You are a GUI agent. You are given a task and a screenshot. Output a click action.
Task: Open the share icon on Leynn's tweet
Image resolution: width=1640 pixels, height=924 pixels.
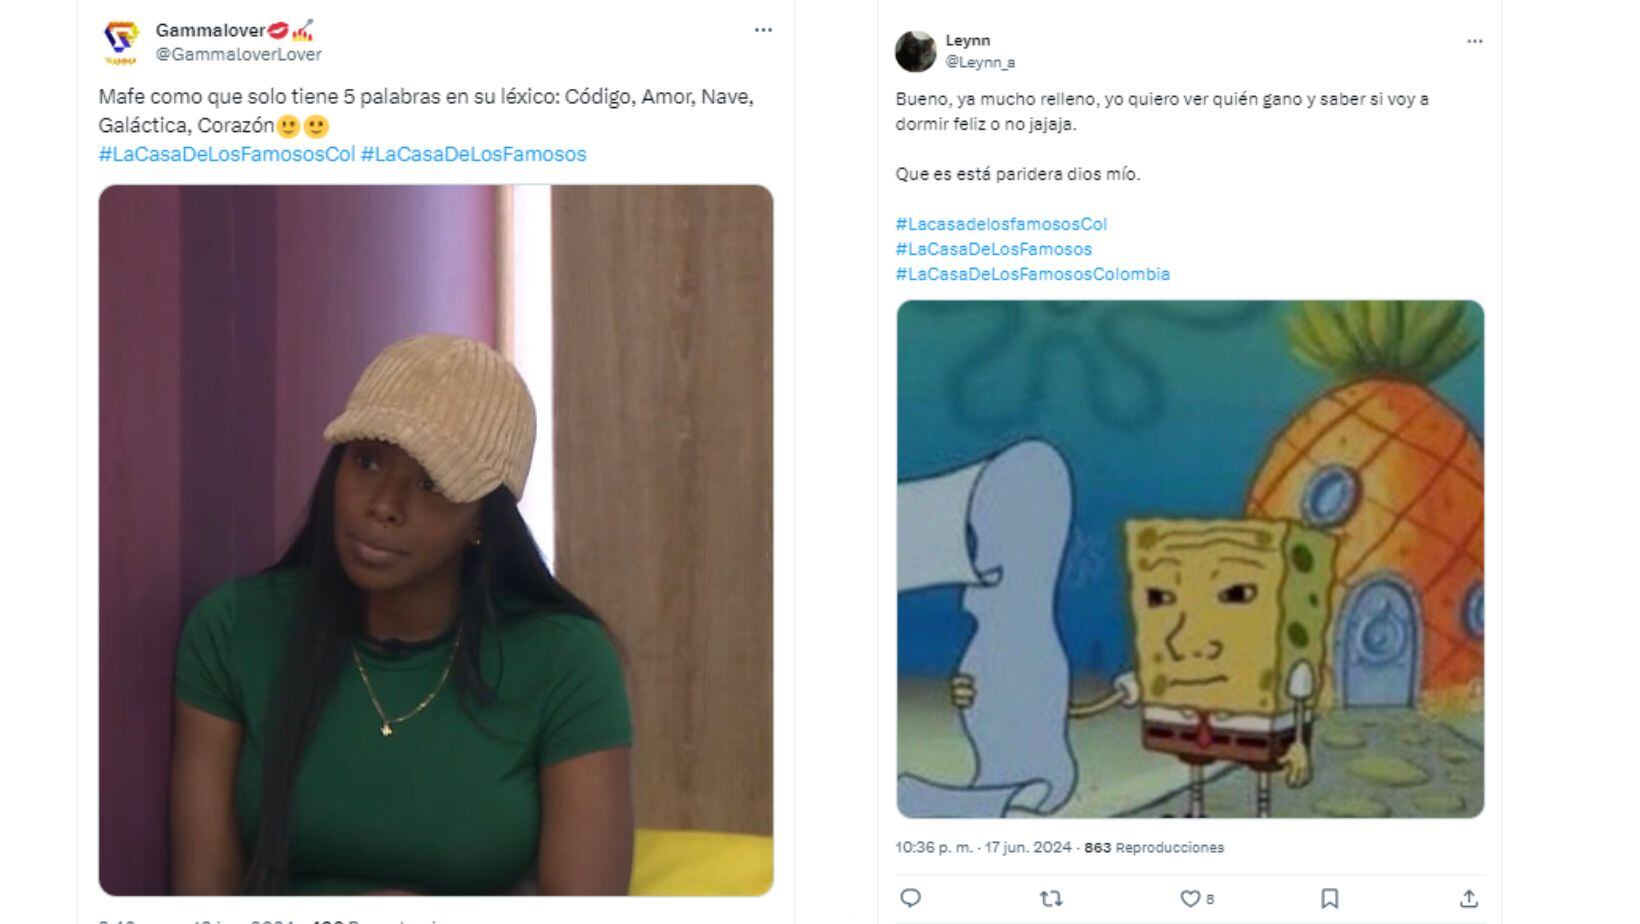click(1470, 899)
